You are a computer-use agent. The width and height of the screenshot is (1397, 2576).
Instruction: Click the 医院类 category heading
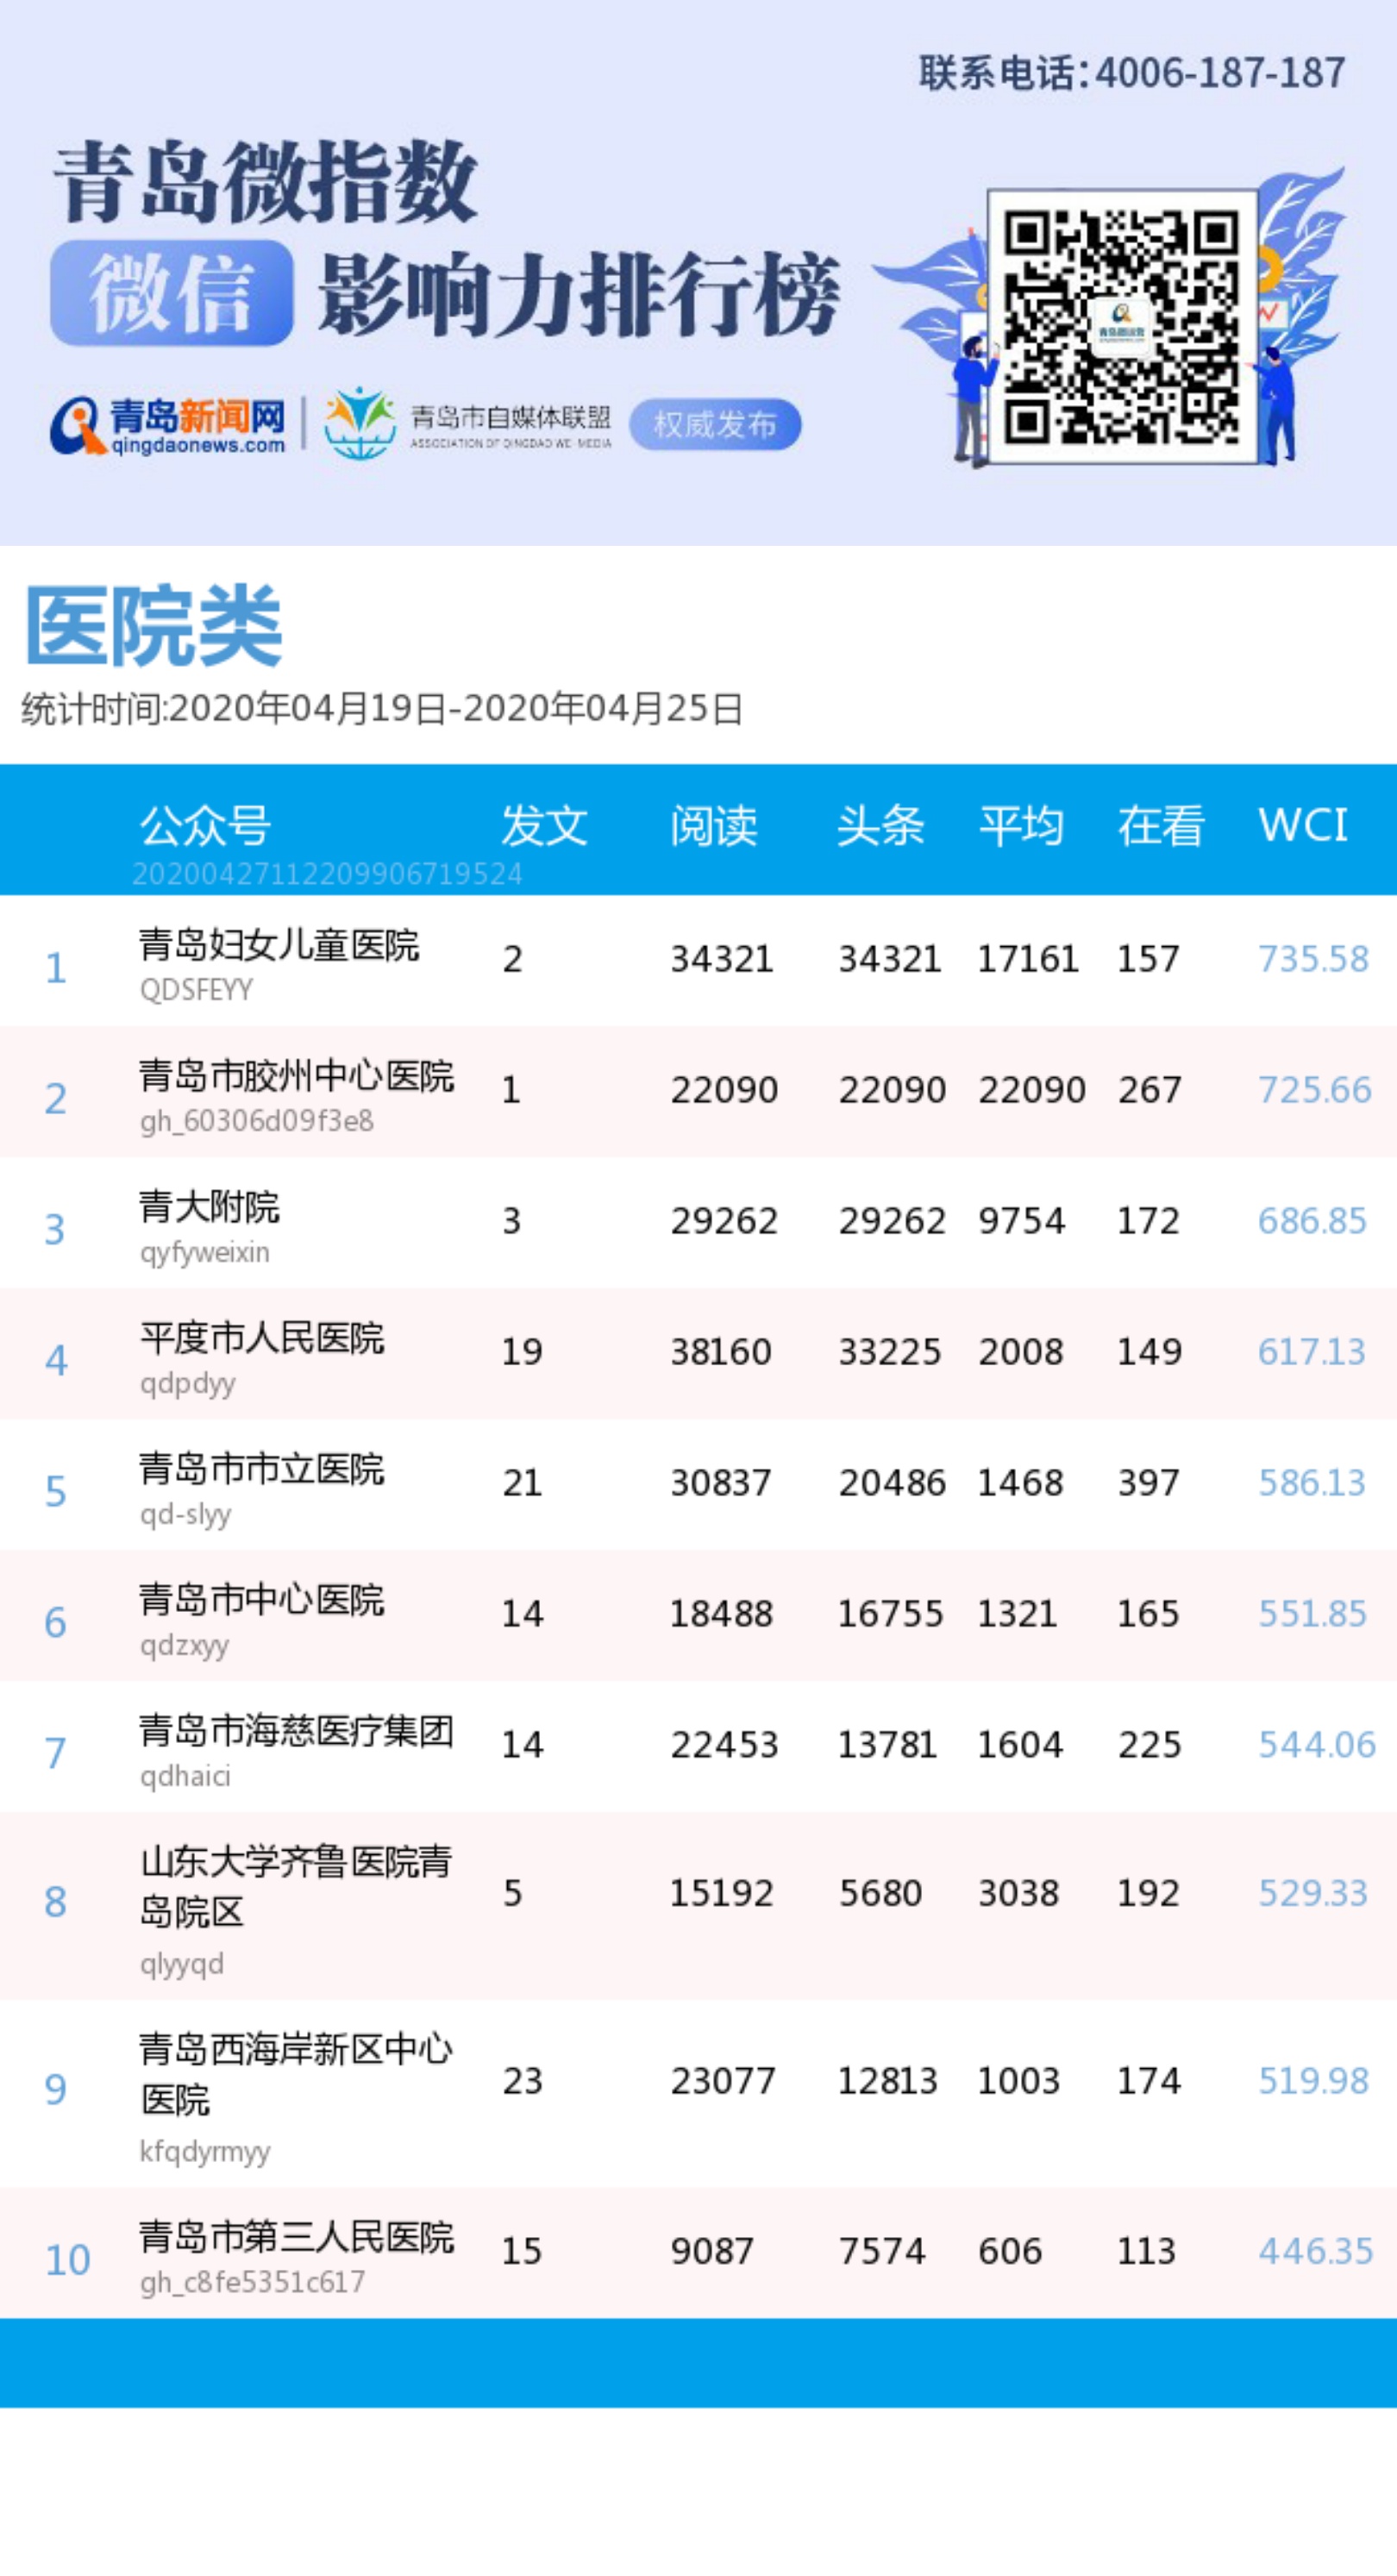[153, 625]
